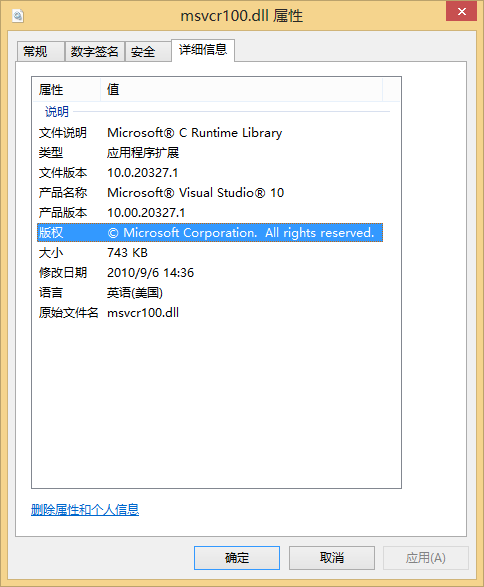484x587 pixels.
Task: Click the 属性 column header
Action: coord(66,89)
